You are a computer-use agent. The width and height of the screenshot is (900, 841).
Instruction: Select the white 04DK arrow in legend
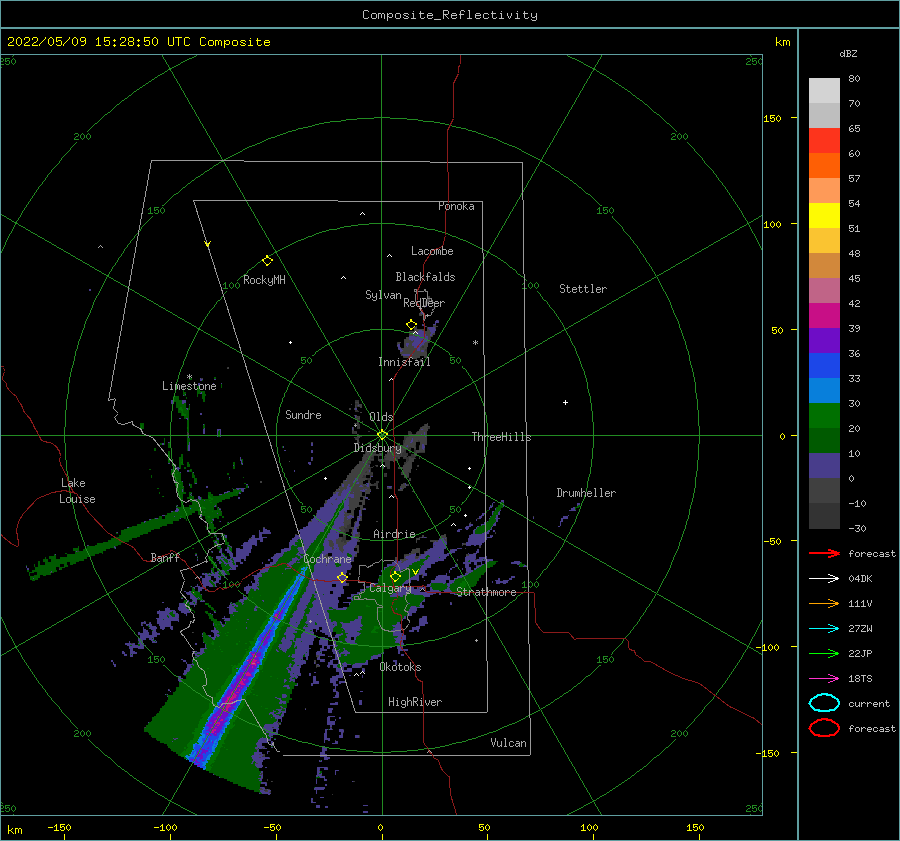(x=824, y=578)
